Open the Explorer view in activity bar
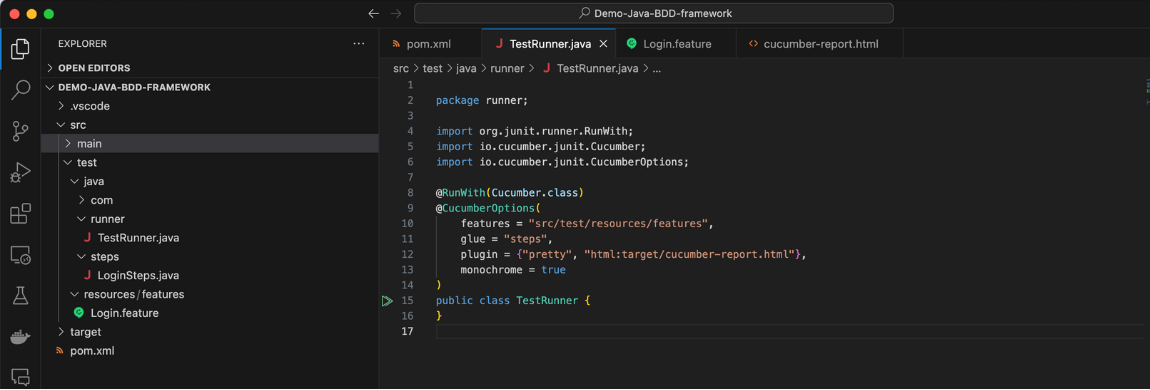This screenshot has height=390, width=1150. (21, 49)
